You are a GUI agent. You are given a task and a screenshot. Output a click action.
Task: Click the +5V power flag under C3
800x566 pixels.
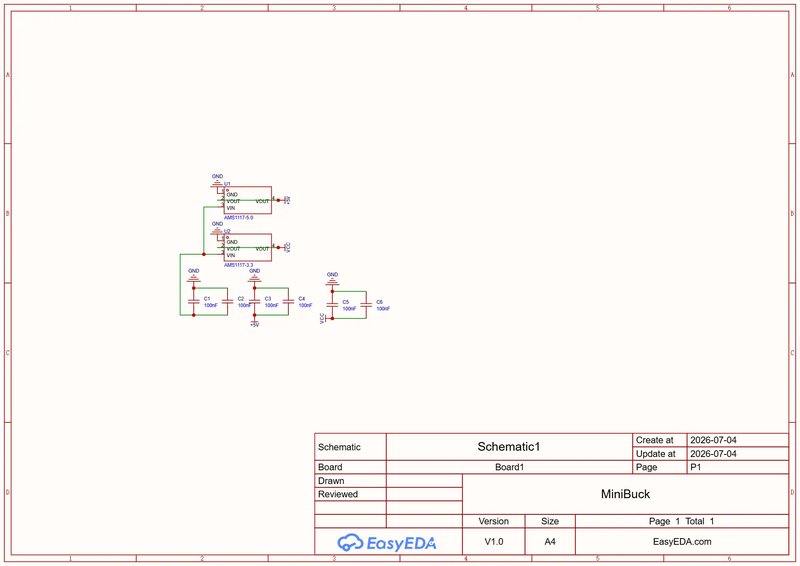click(x=255, y=324)
